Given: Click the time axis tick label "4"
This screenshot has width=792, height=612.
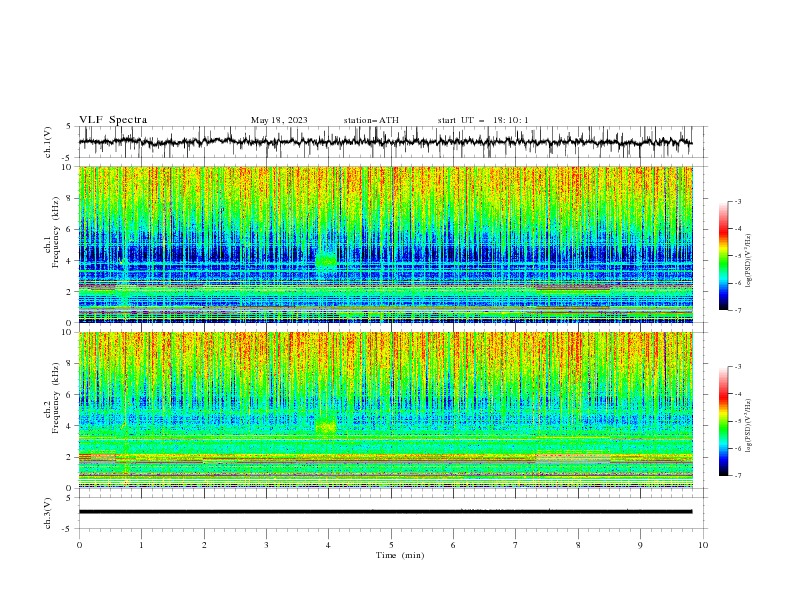Looking at the screenshot, I should (329, 545).
